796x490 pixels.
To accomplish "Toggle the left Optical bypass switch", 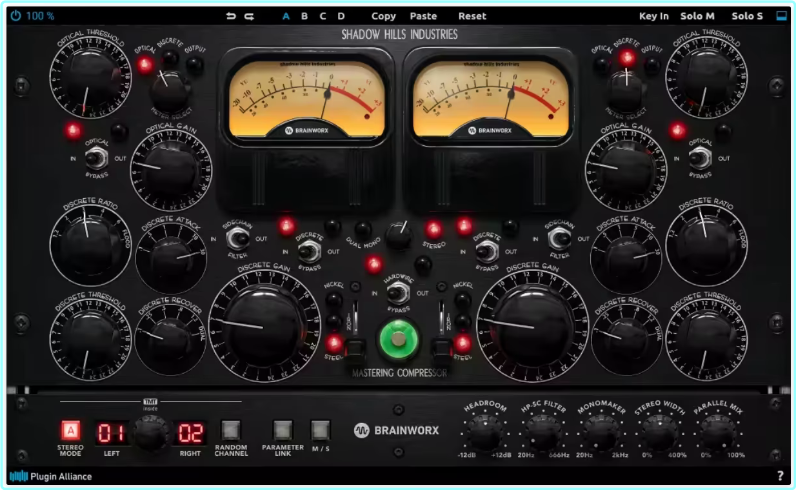I will [x=95, y=158].
